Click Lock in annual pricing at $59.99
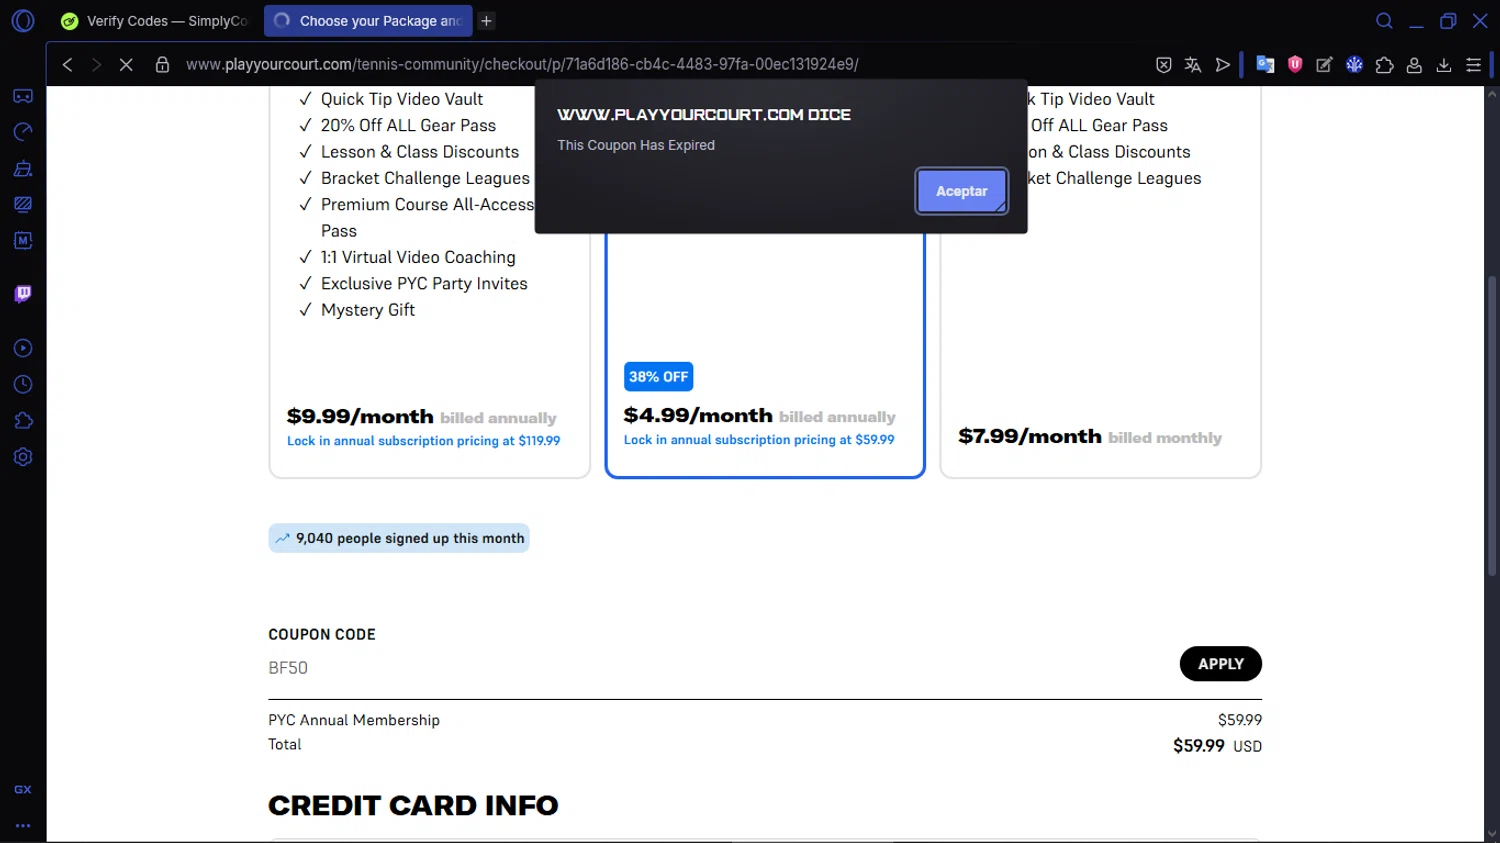This screenshot has width=1500, height=843. point(759,440)
